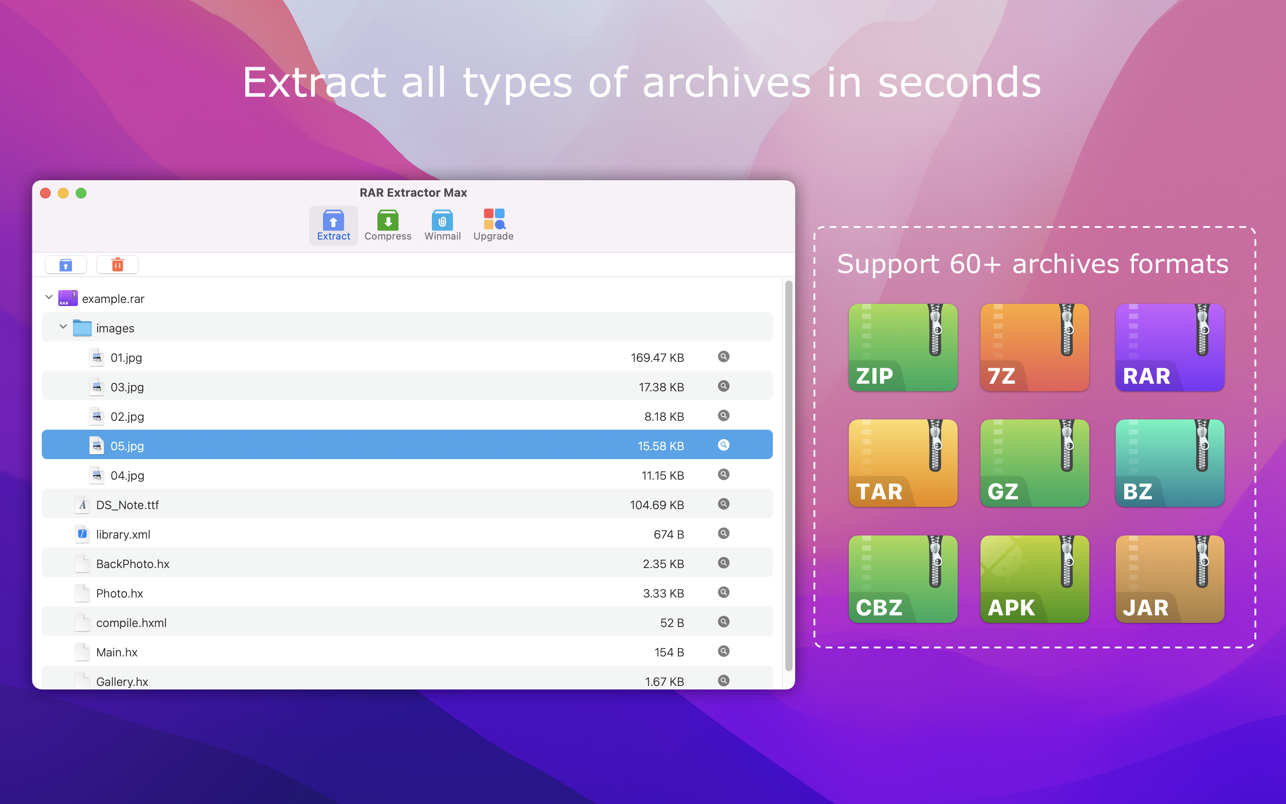Click the magnifier icon on 05.jpg row
Image resolution: width=1286 pixels, height=804 pixels.
723,445
